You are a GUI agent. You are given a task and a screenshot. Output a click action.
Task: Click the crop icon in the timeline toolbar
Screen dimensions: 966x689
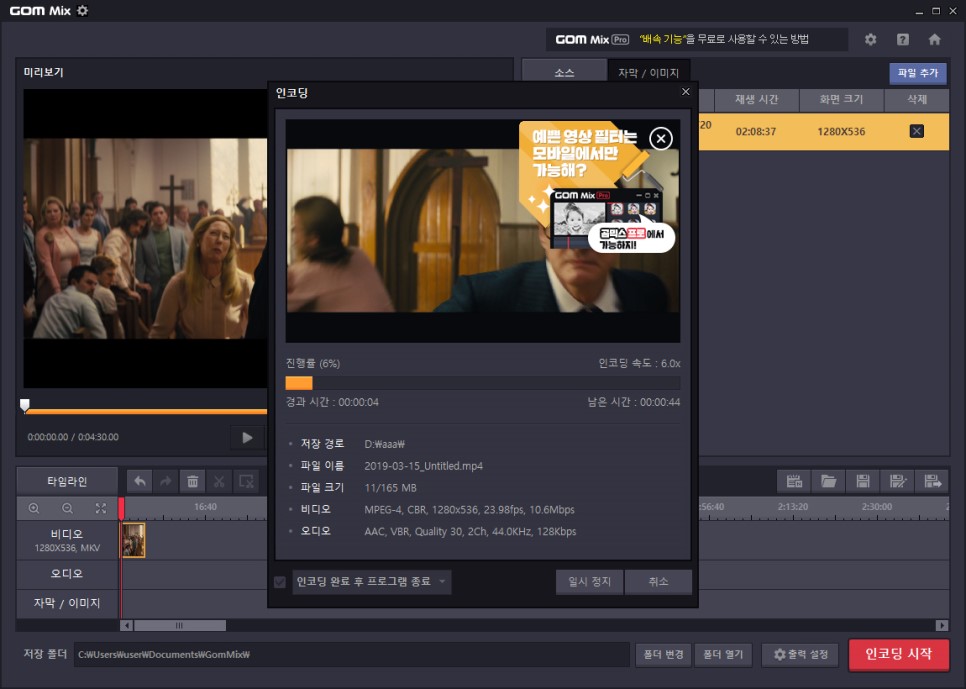246,481
